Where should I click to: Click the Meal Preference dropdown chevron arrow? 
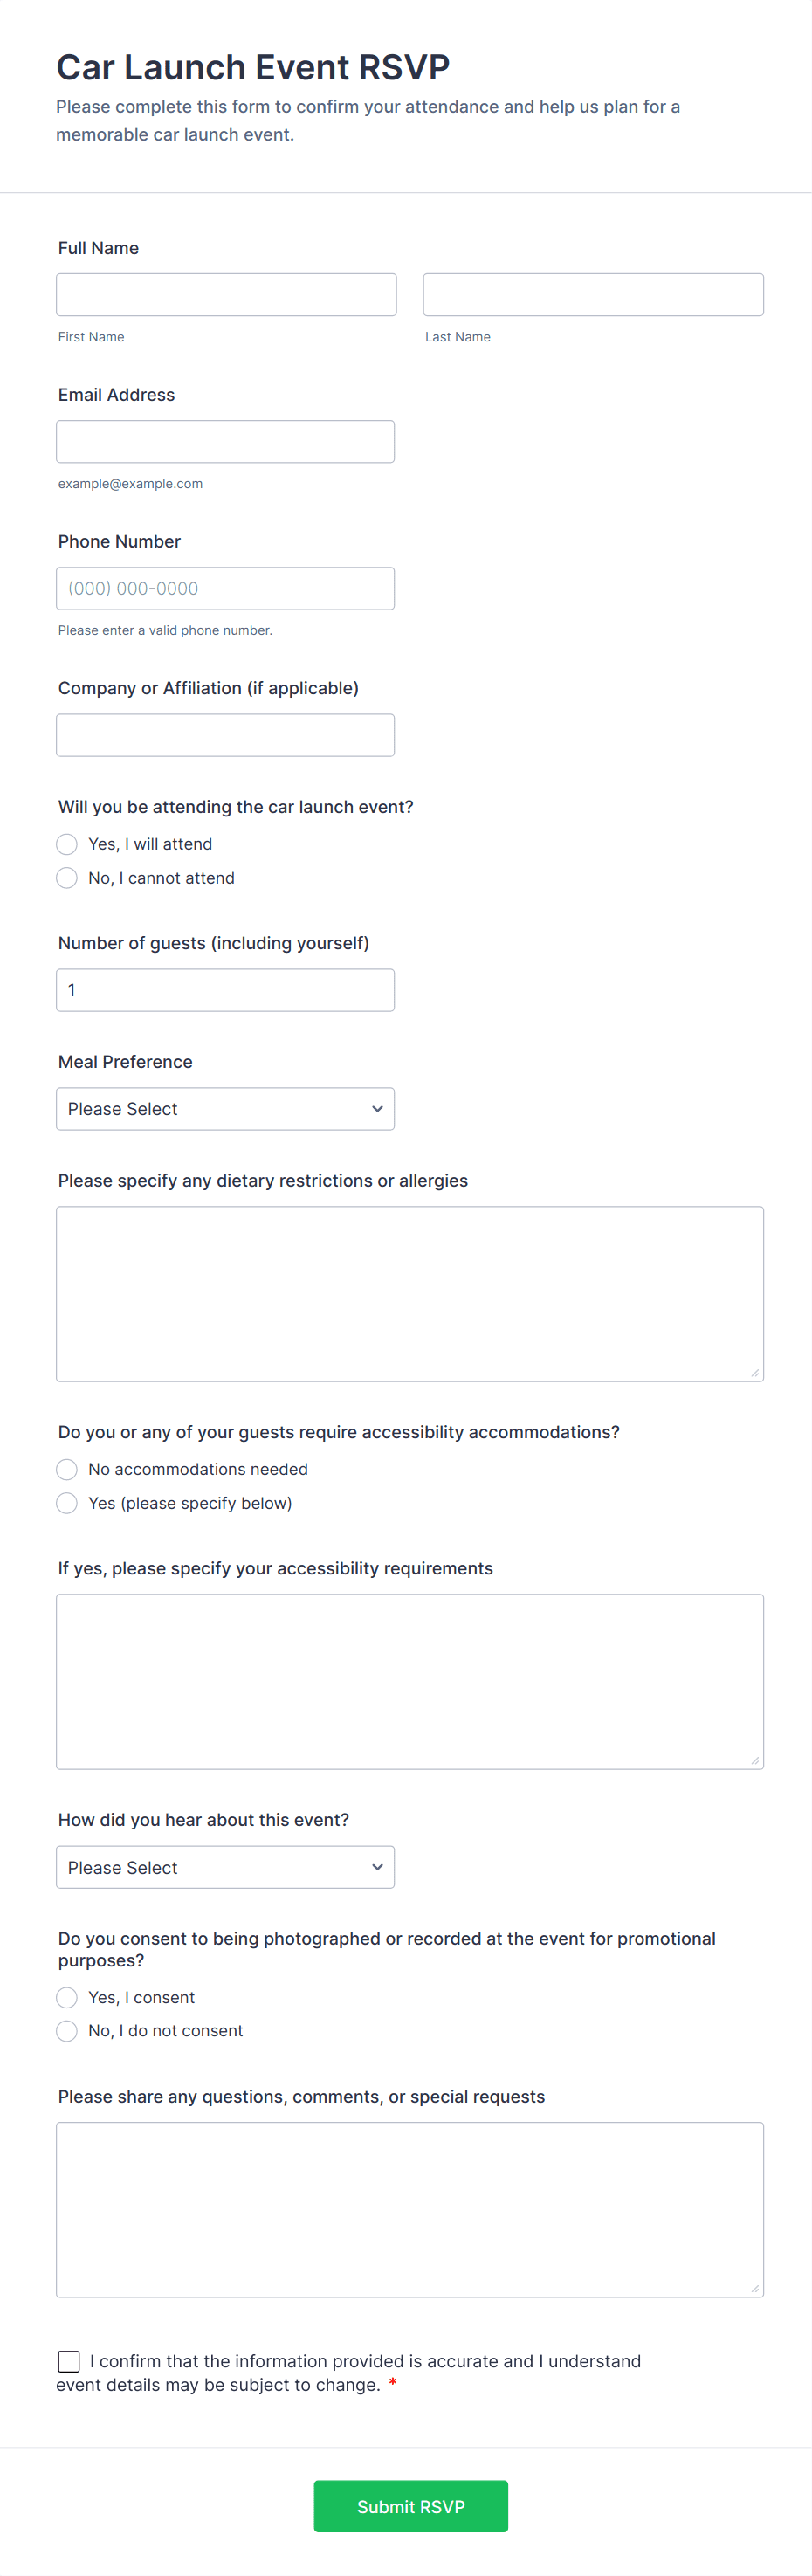[377, 1109]
